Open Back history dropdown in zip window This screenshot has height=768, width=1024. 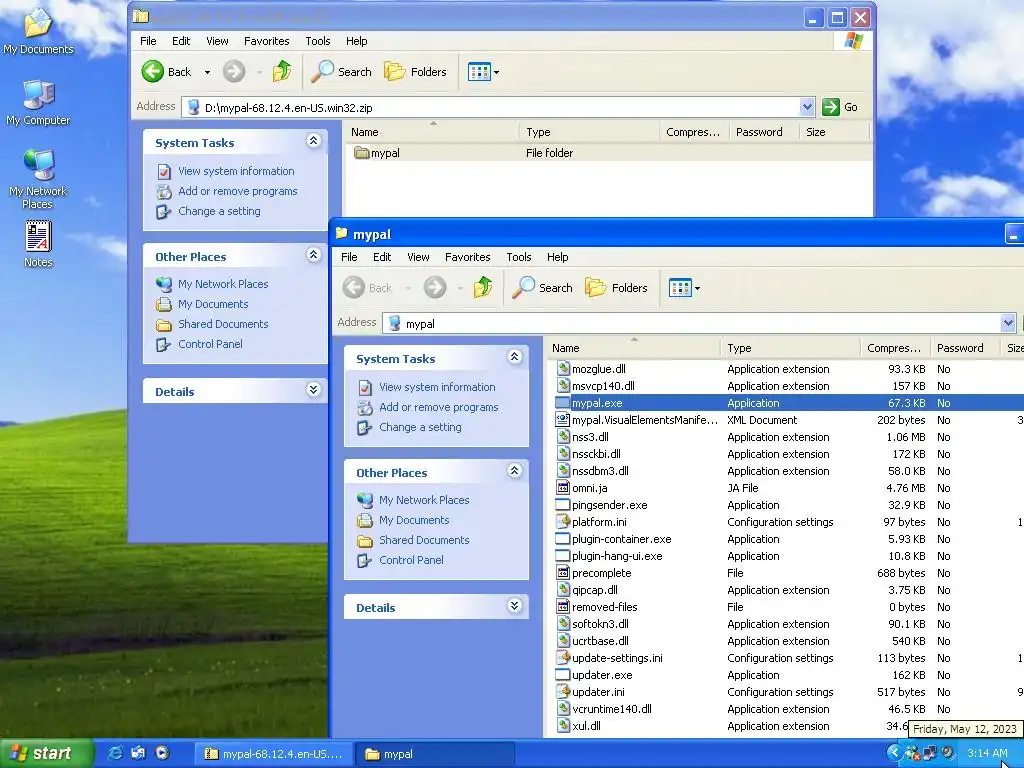207,72
